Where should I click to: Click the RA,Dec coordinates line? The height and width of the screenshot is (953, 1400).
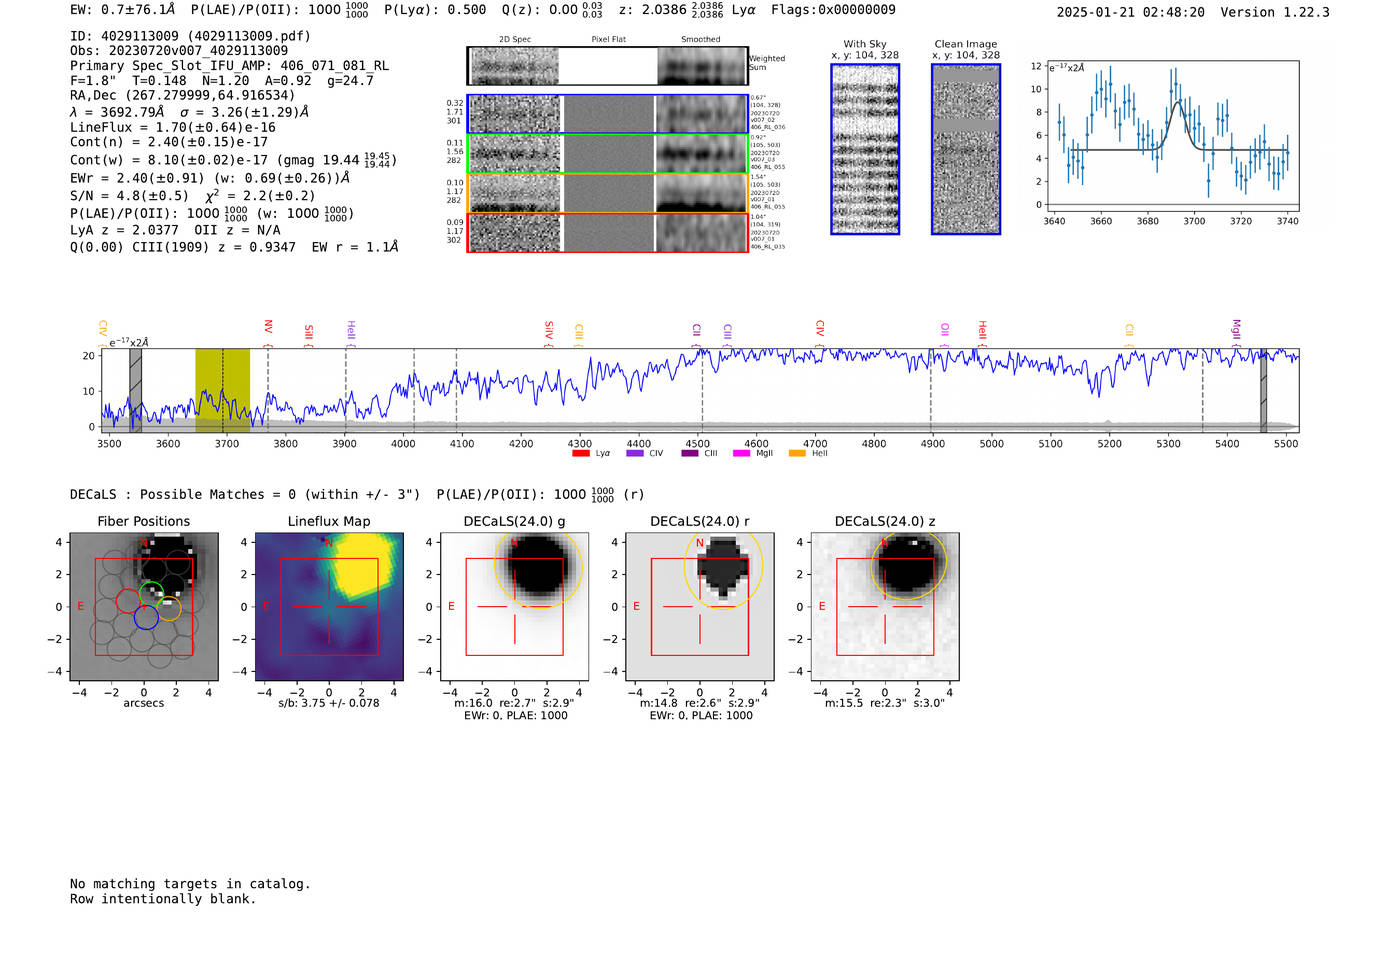coord(183,96)
